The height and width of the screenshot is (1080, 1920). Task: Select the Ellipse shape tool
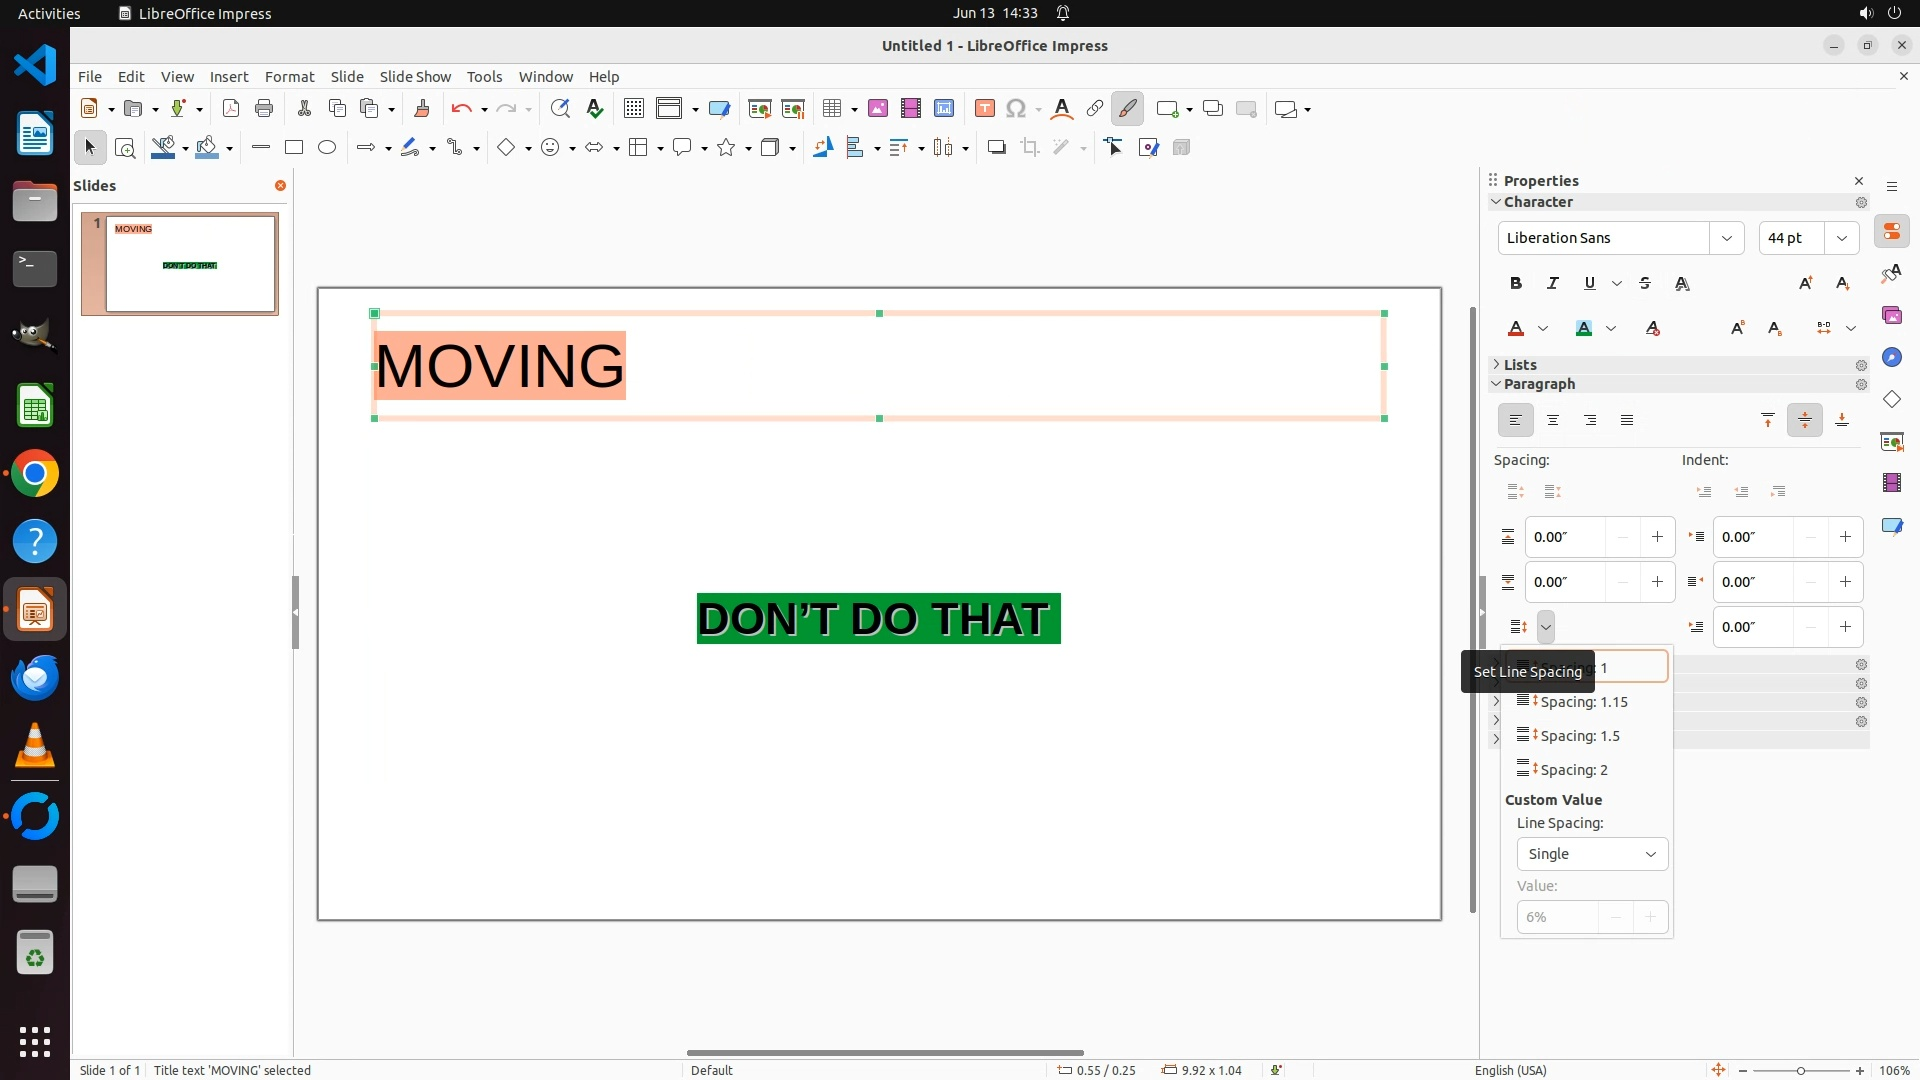pos(327,148)
